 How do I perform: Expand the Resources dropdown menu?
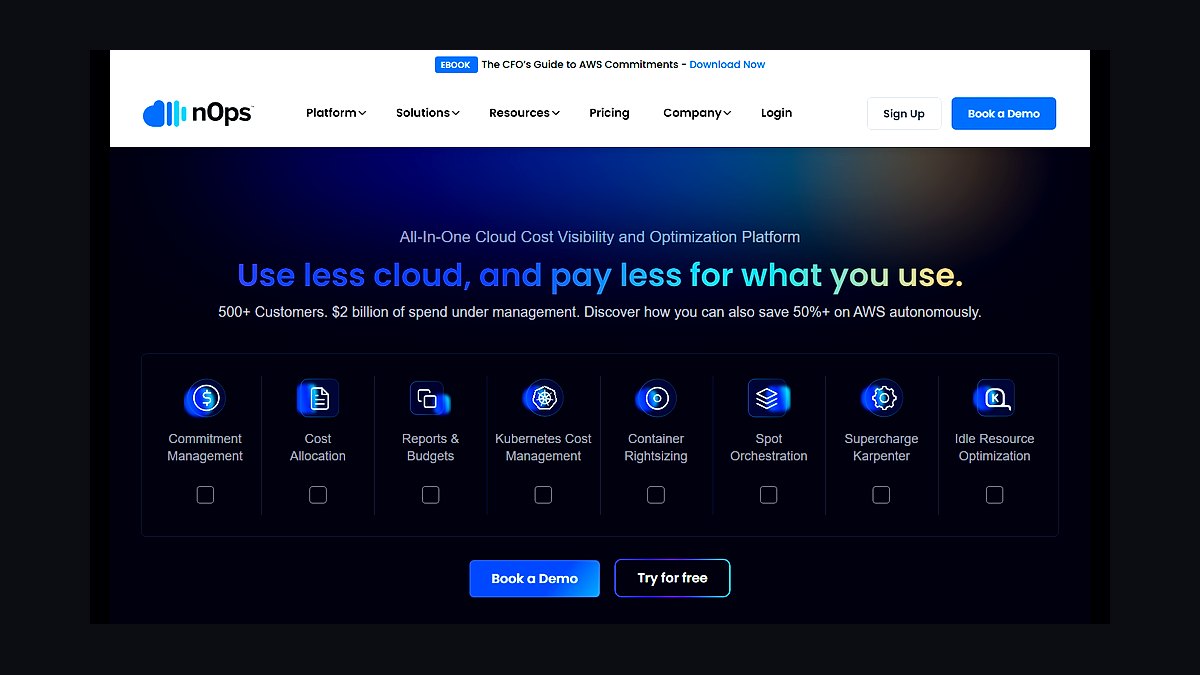coord(524,113)
